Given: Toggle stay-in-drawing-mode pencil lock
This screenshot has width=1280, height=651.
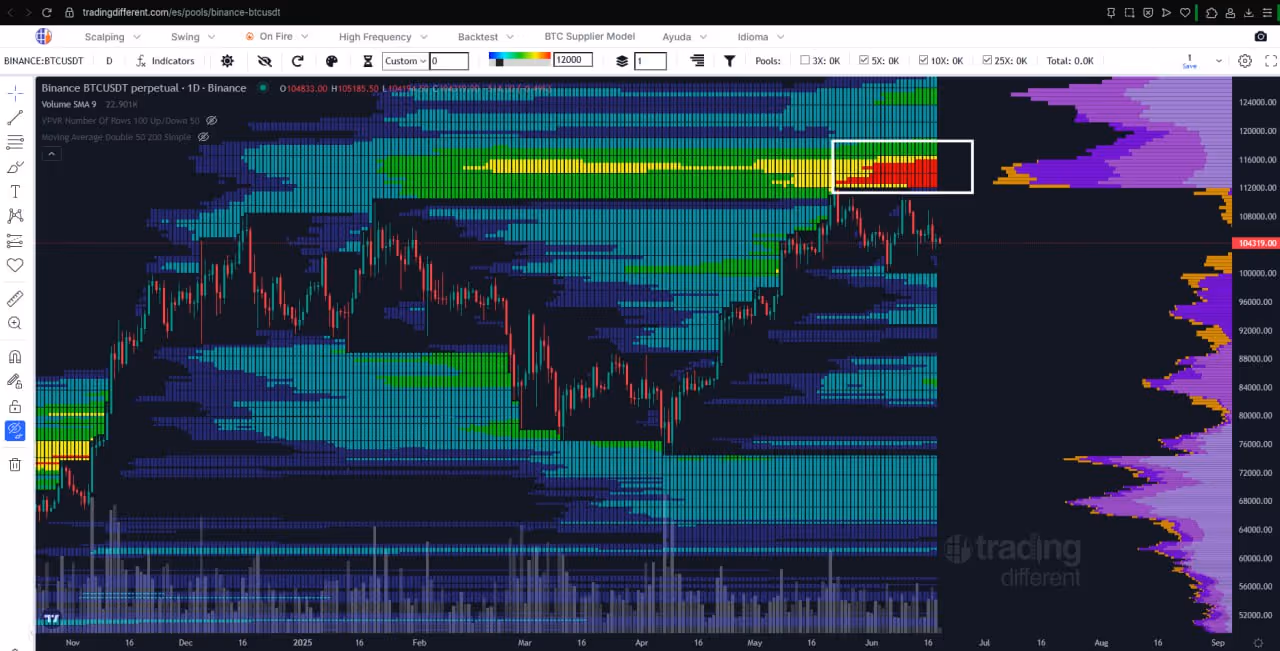Looking at the screenshot, I should (x=15, y=381).
